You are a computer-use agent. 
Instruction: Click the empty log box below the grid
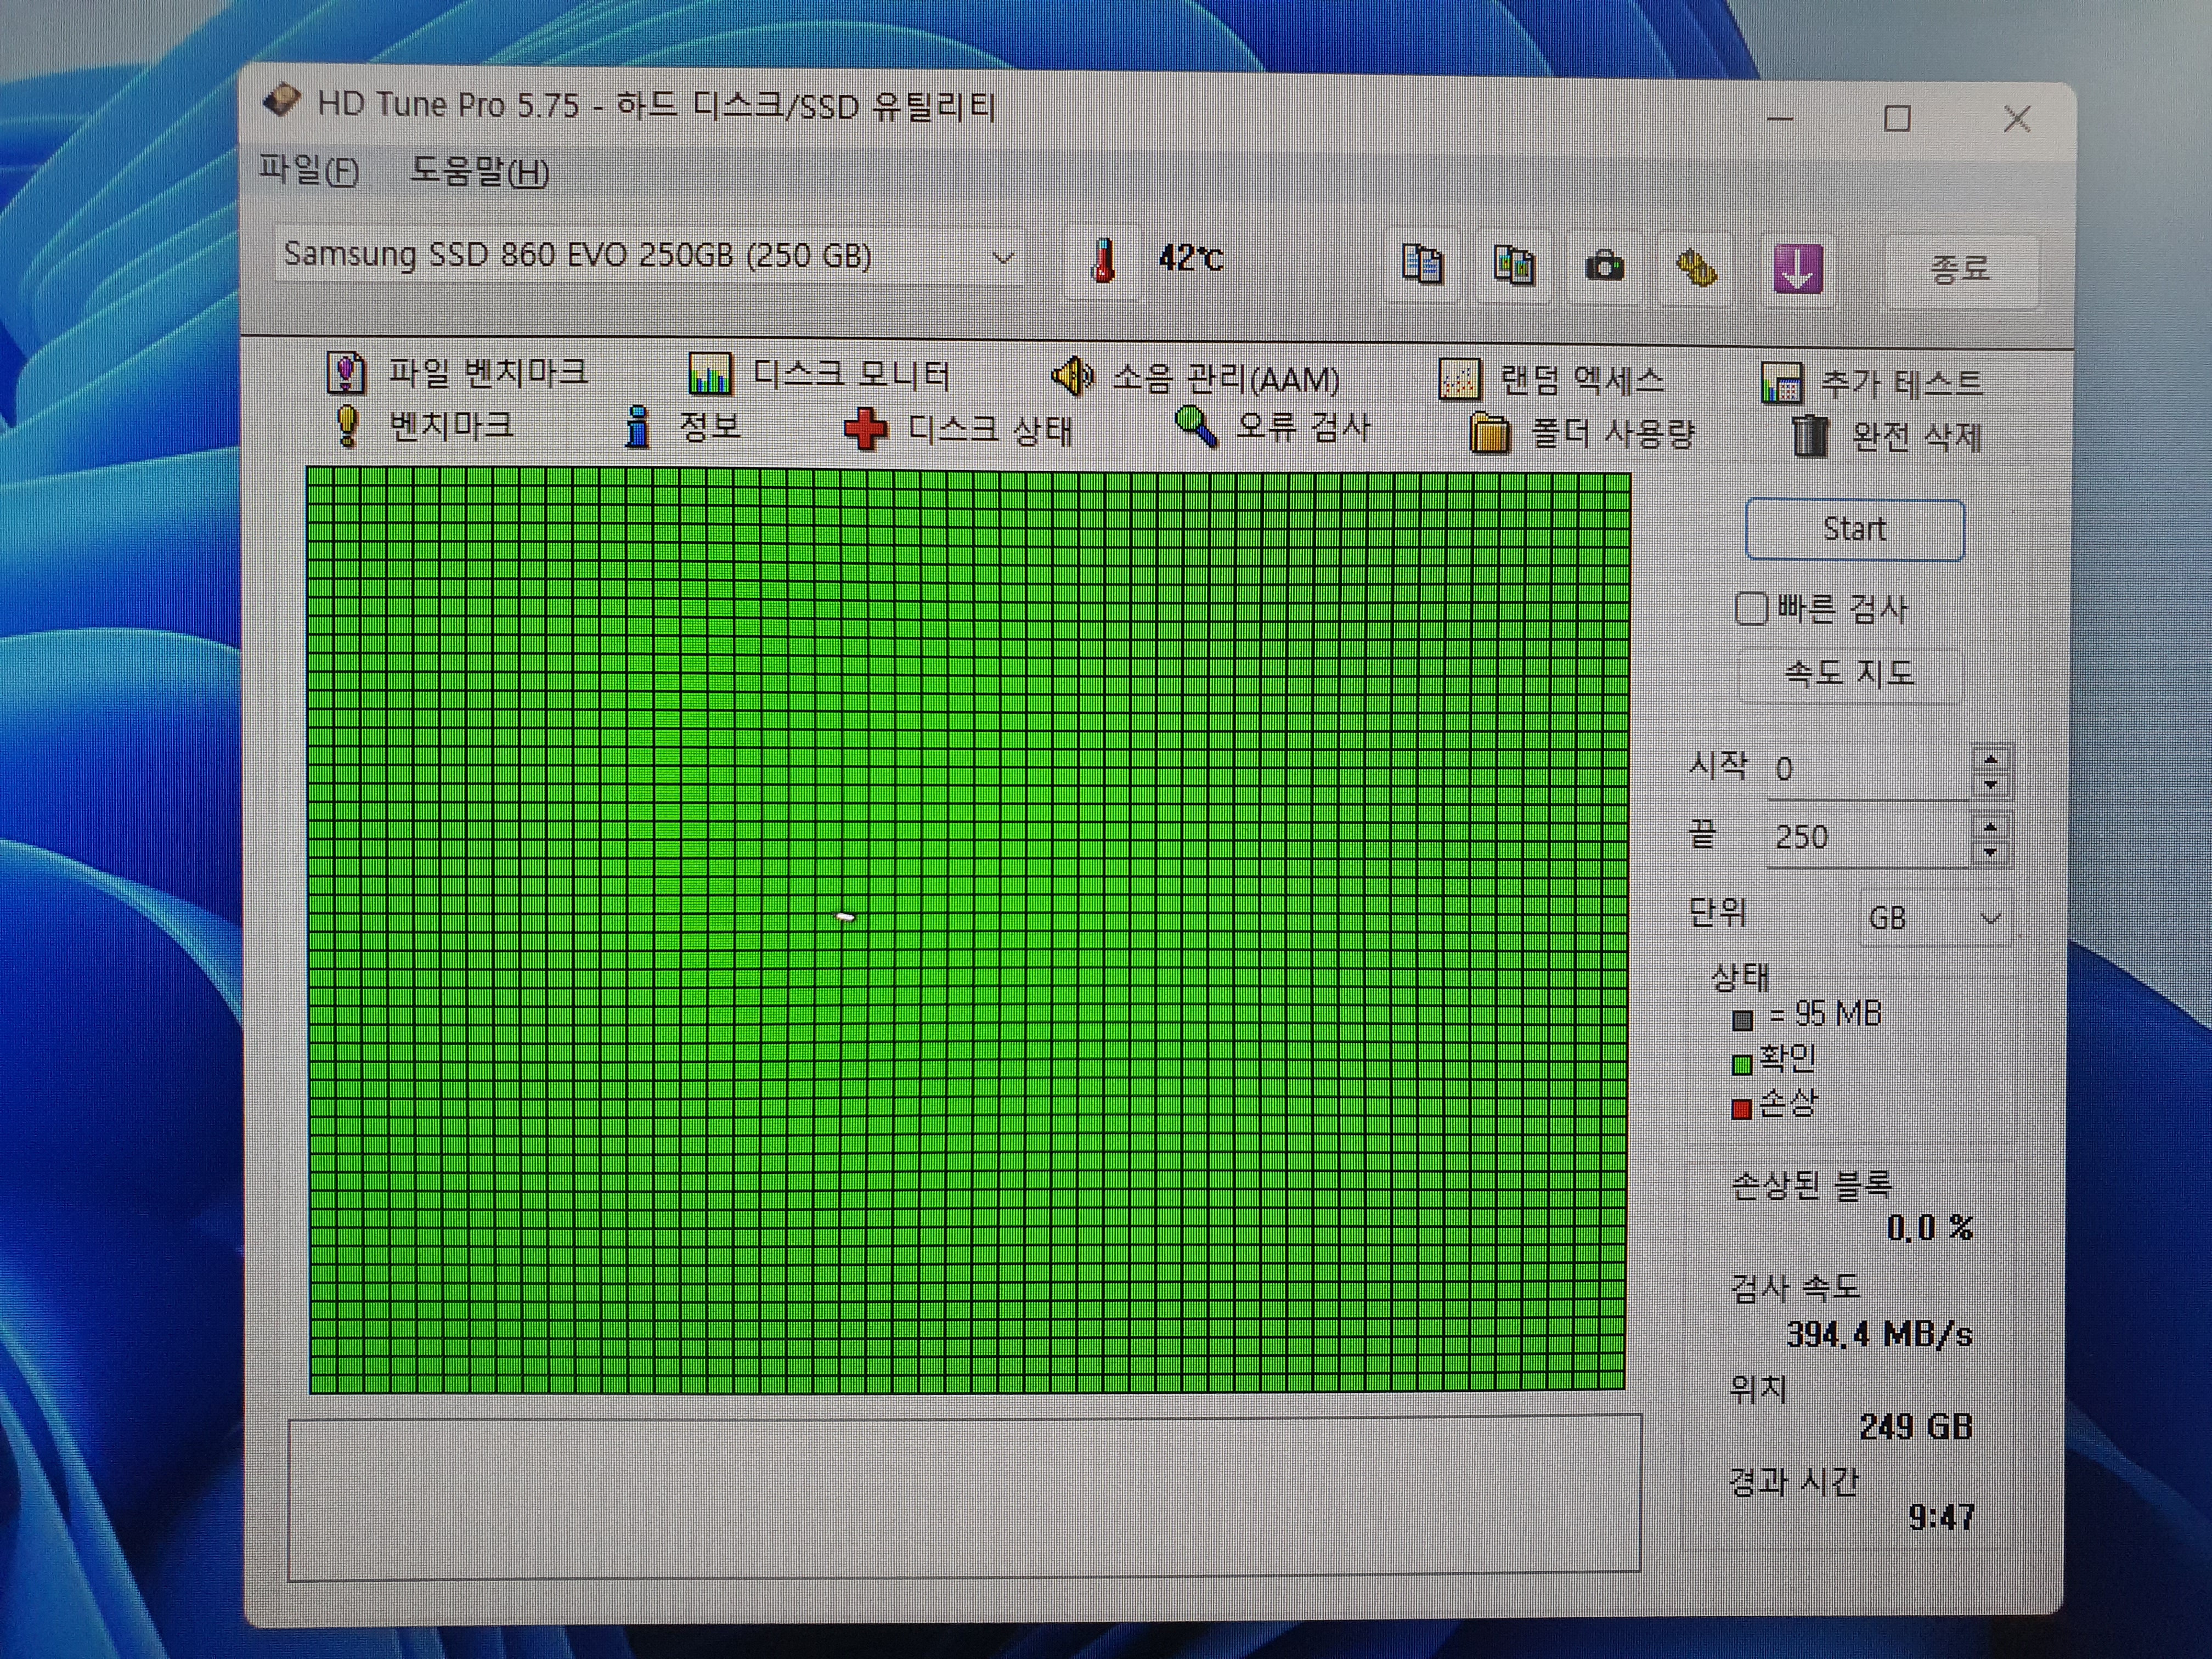coord(964,1497)
